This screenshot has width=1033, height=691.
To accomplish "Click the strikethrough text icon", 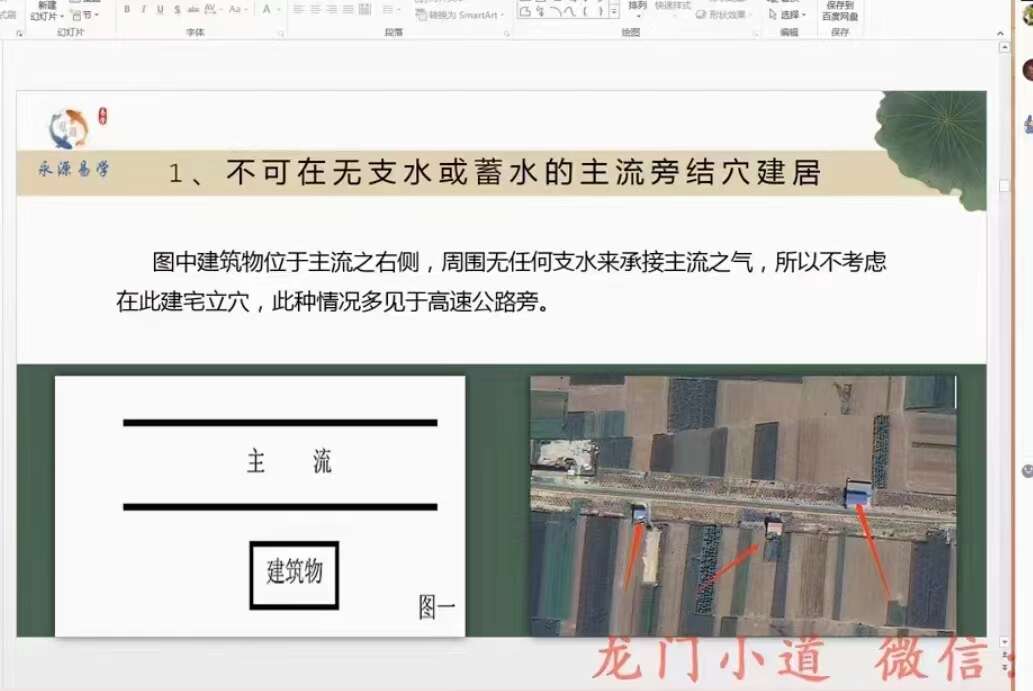I will tap(193, 10).
